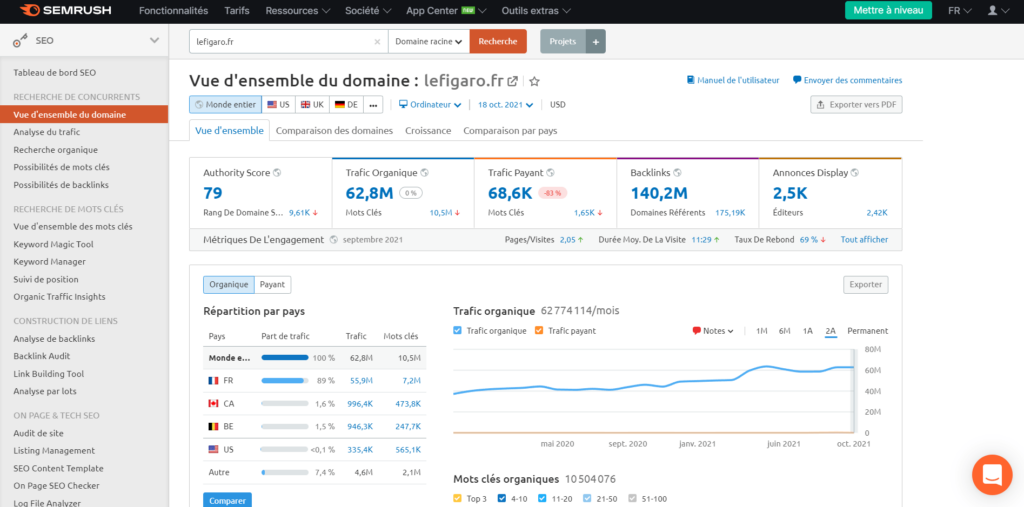Image resolution: width=1024 pixels, height=507 pixels.
Task: Click Tout afficher engagement link
Action: (864, 240)
